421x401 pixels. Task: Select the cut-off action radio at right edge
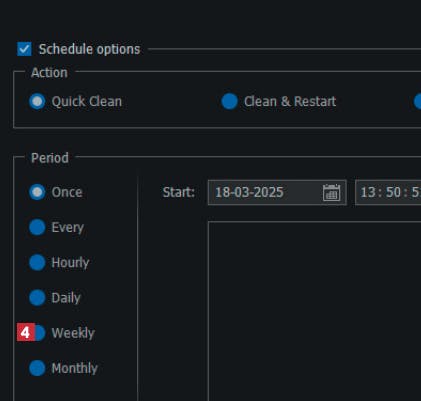[418, 101]
